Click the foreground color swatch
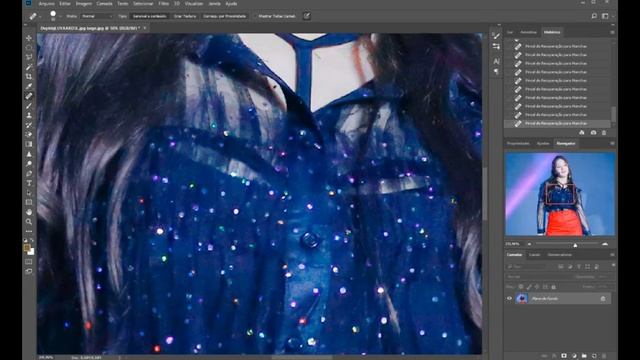 coord(27,248)
